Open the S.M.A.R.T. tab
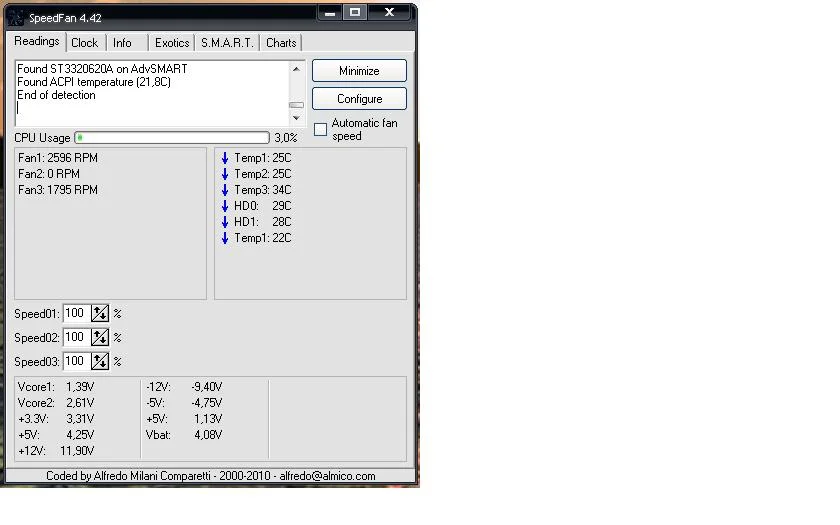Viewport: 840px width, 525px height. [x=227, y=43]
